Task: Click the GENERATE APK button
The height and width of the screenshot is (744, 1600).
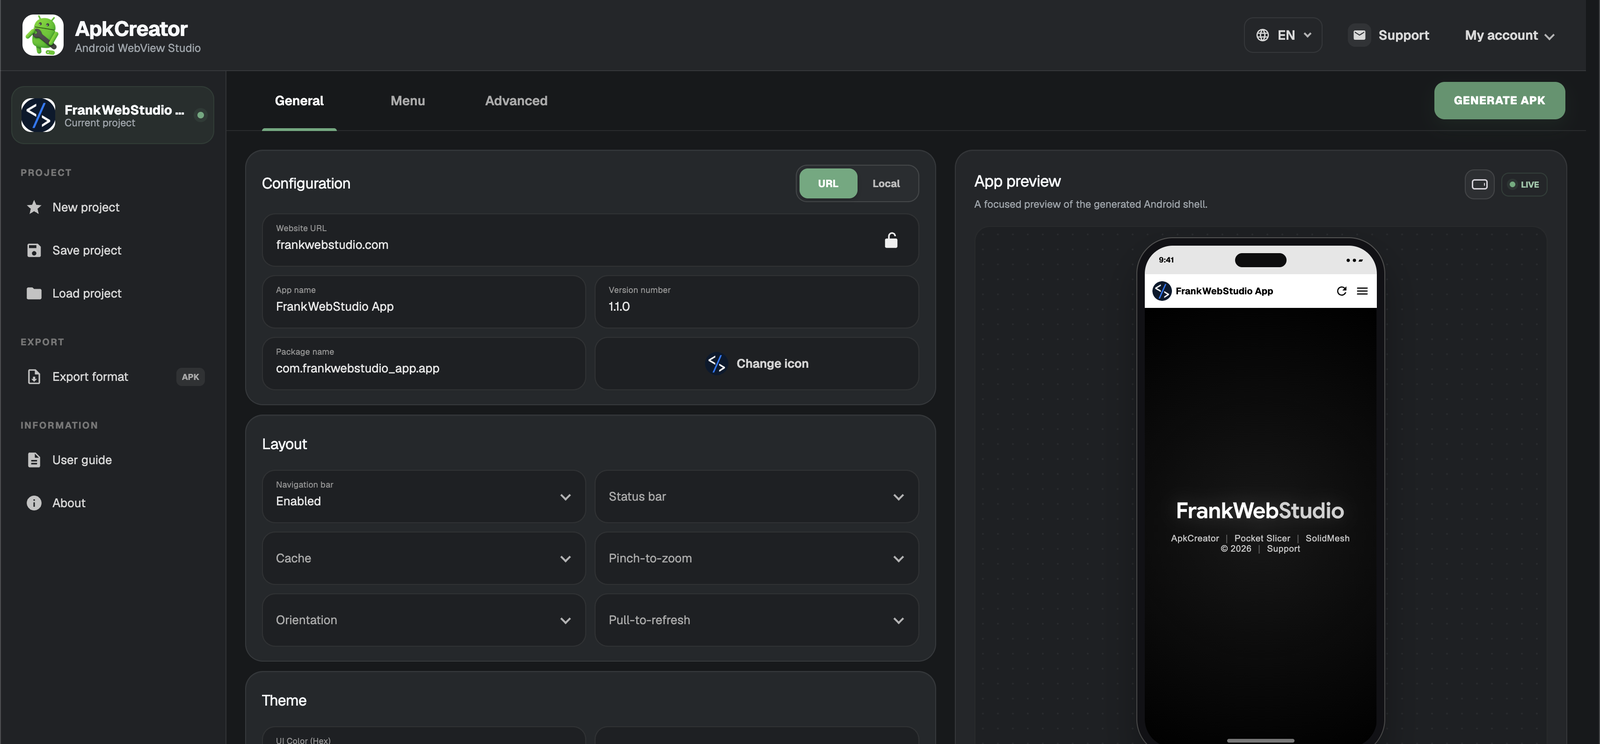Action: tap(1499, 100)
